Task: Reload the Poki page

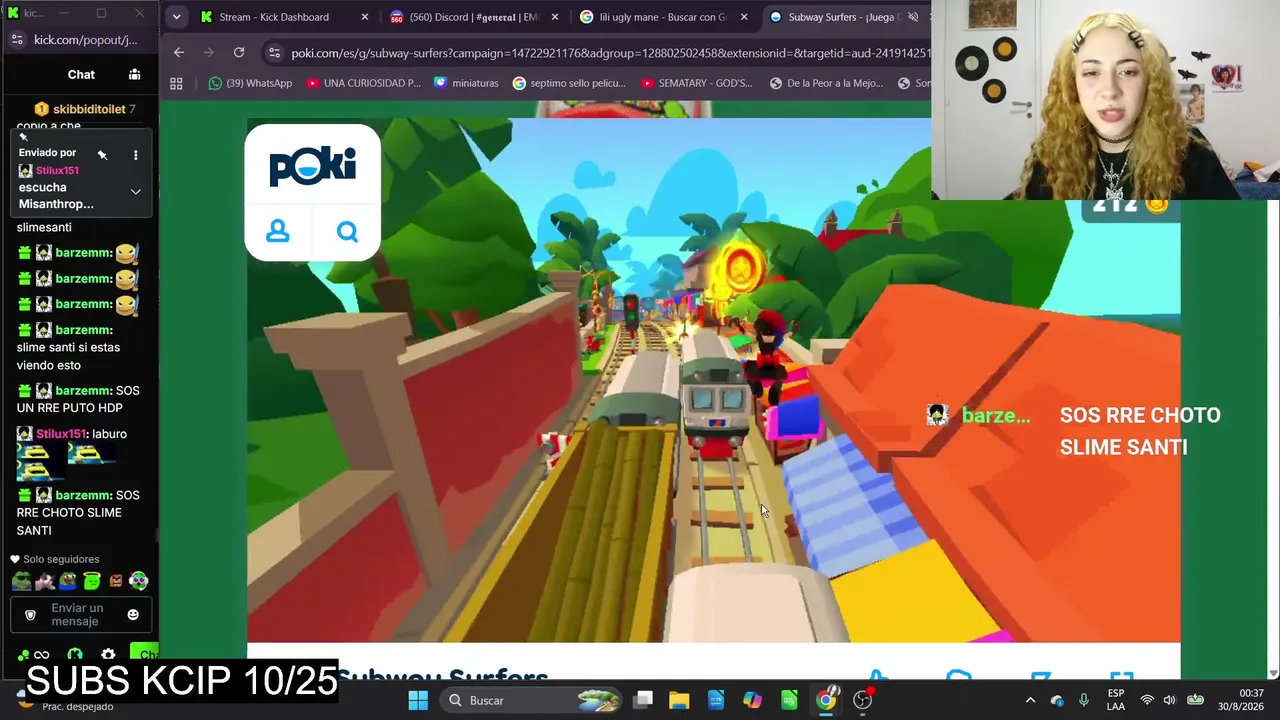Action: point(239,52)
